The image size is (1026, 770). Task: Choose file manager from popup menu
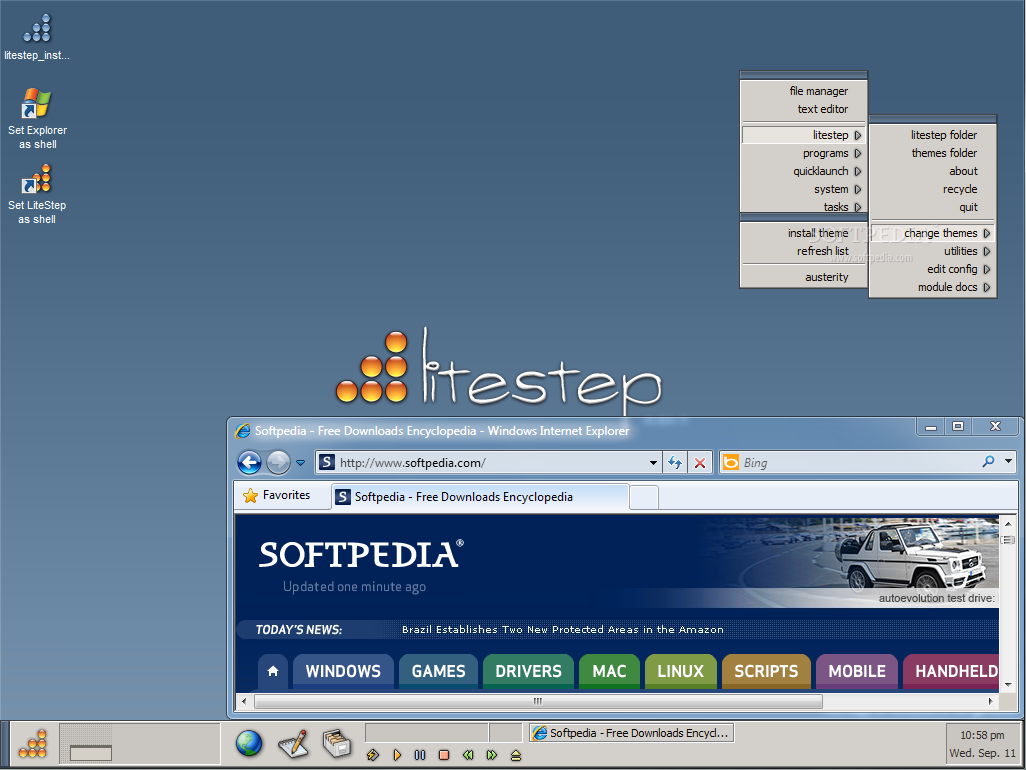tap(804, 91)
